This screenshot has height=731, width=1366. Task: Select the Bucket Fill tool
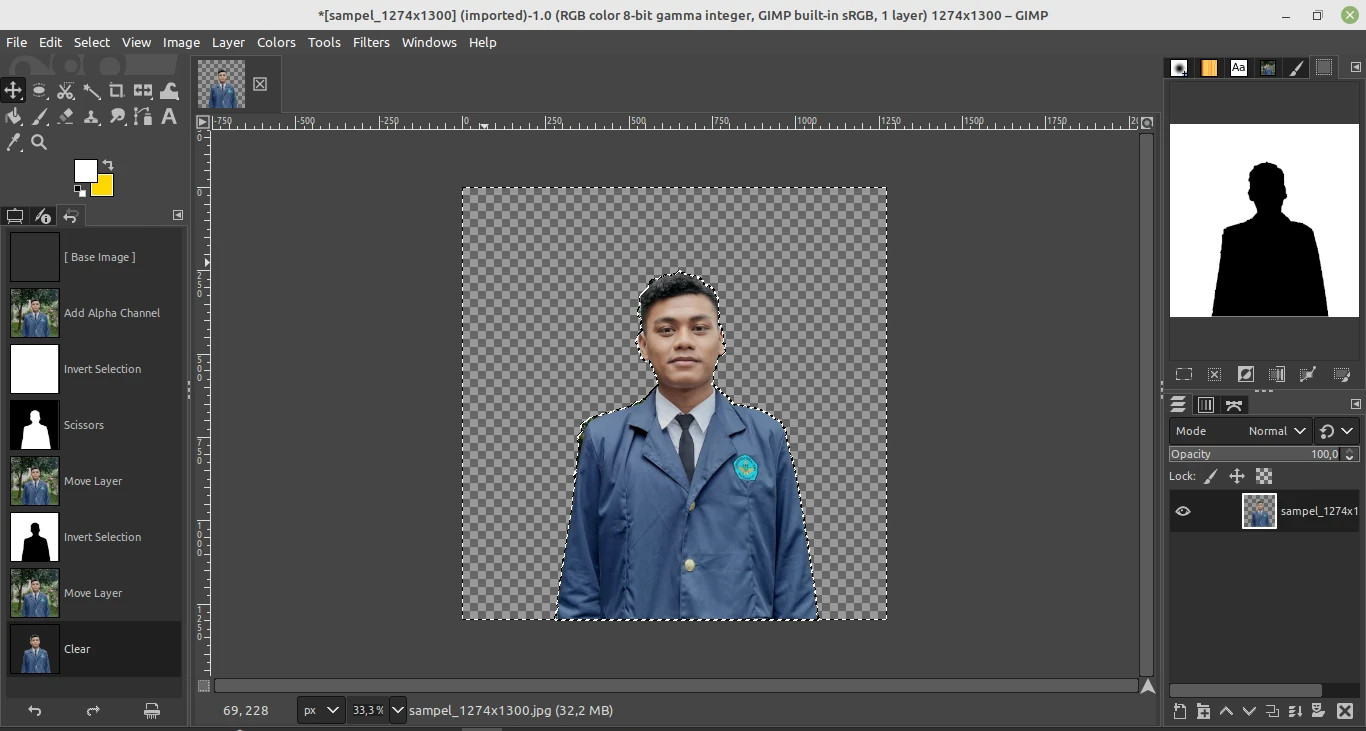point(13,117)
